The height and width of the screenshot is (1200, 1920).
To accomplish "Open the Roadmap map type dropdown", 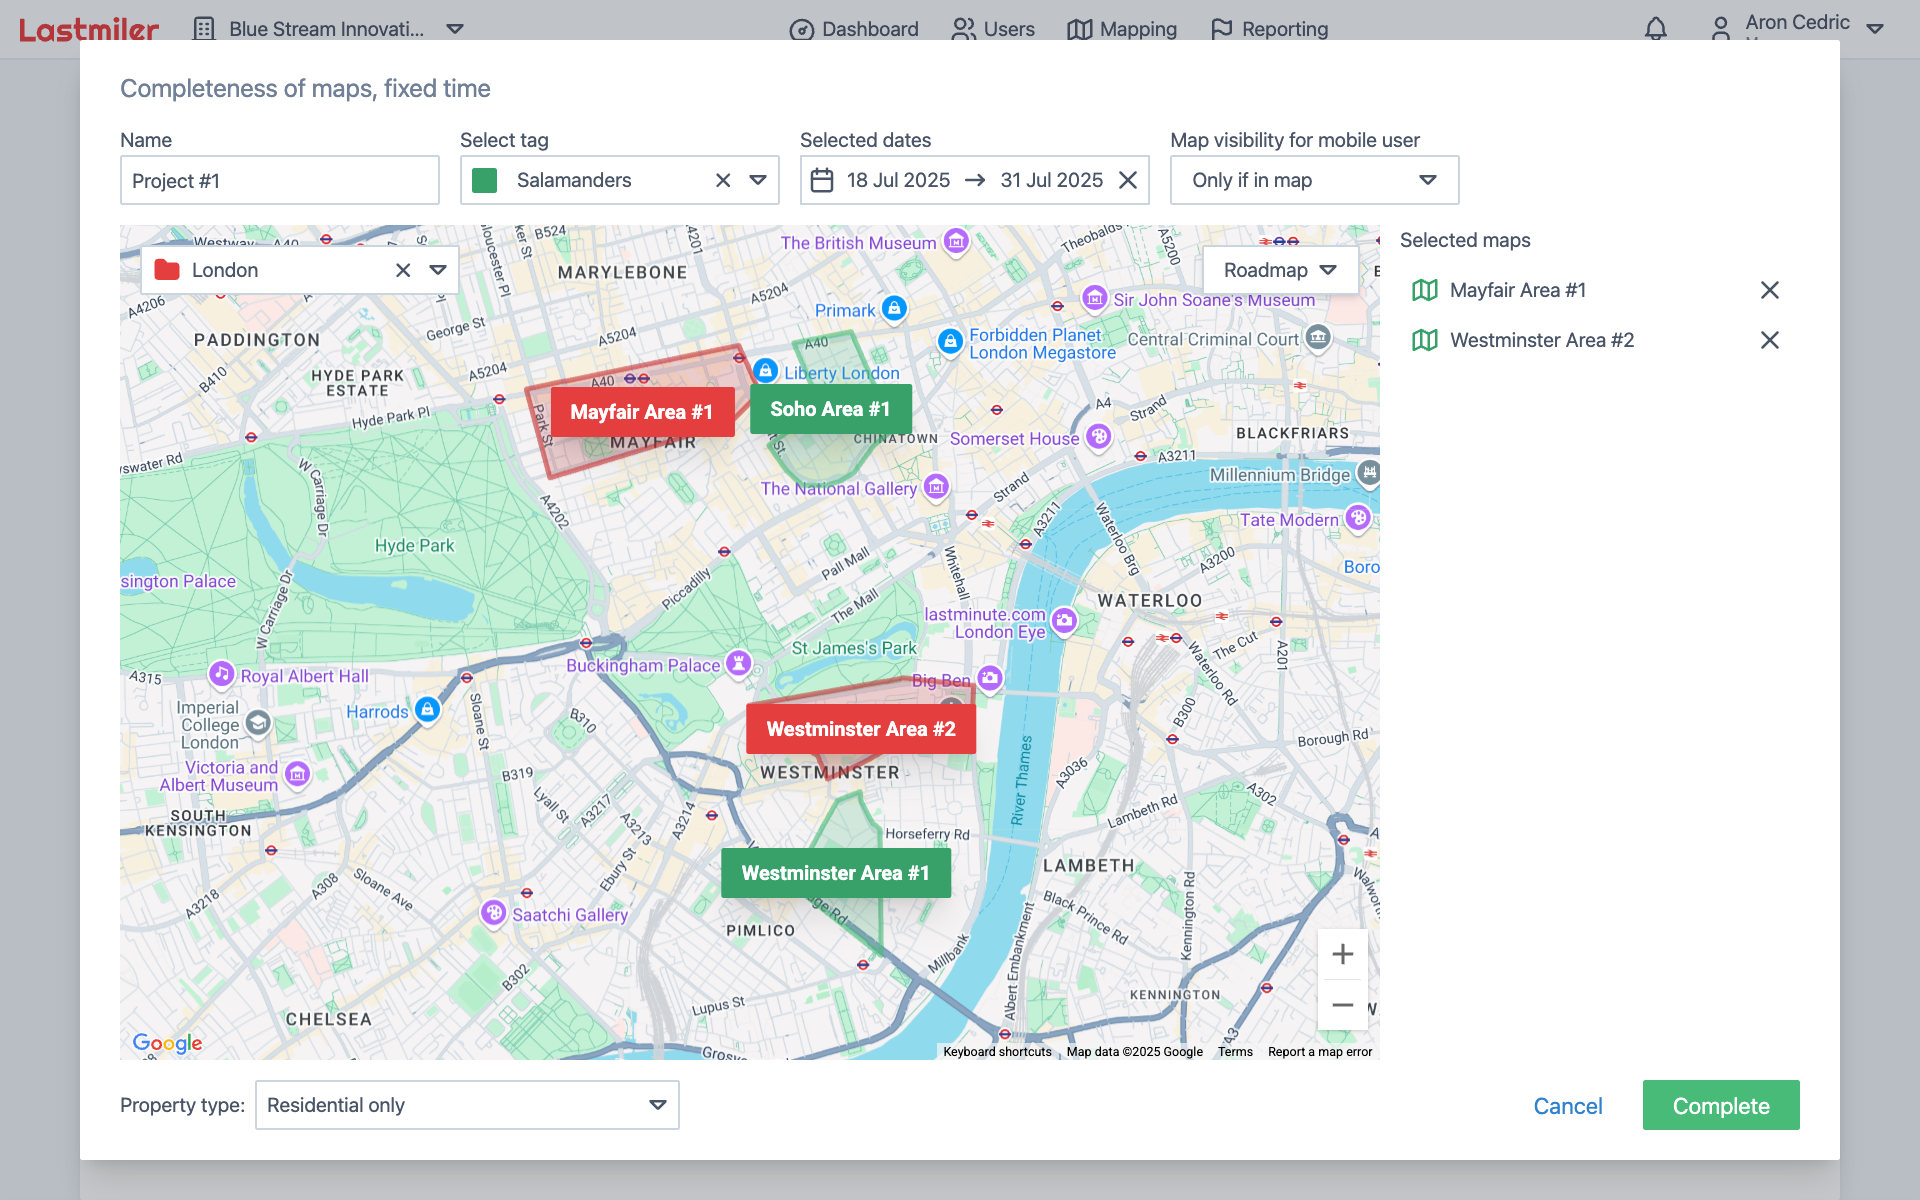I will tap(1280, 270).
